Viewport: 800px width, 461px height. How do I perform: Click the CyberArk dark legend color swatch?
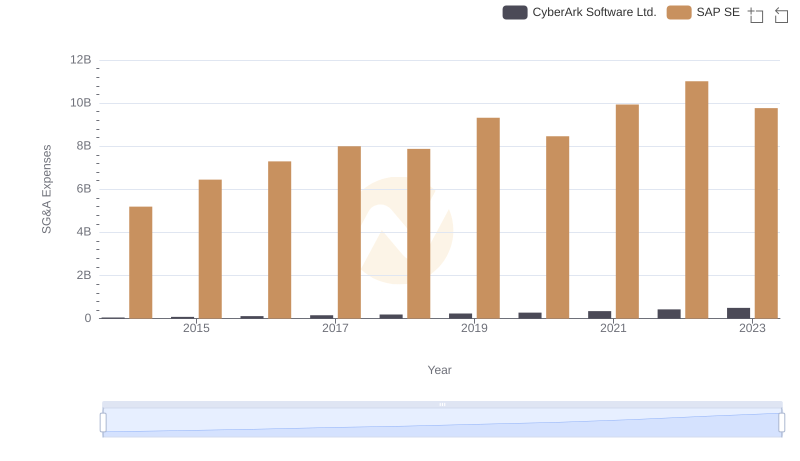click(x=515, y=12)
